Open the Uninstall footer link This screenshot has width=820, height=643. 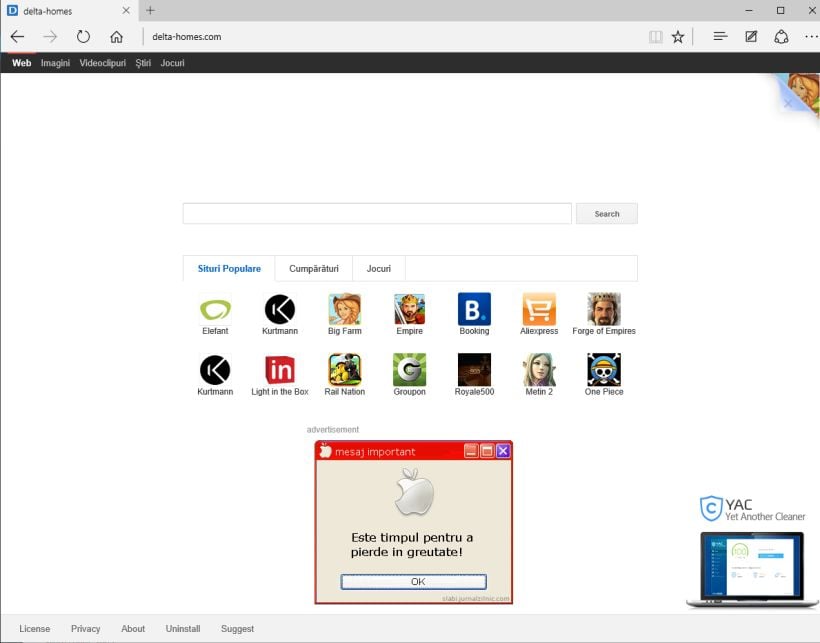coord(183,628)
